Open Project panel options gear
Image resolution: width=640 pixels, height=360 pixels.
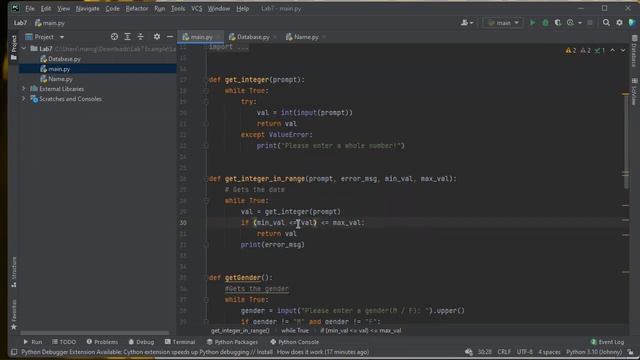point(157,37)
